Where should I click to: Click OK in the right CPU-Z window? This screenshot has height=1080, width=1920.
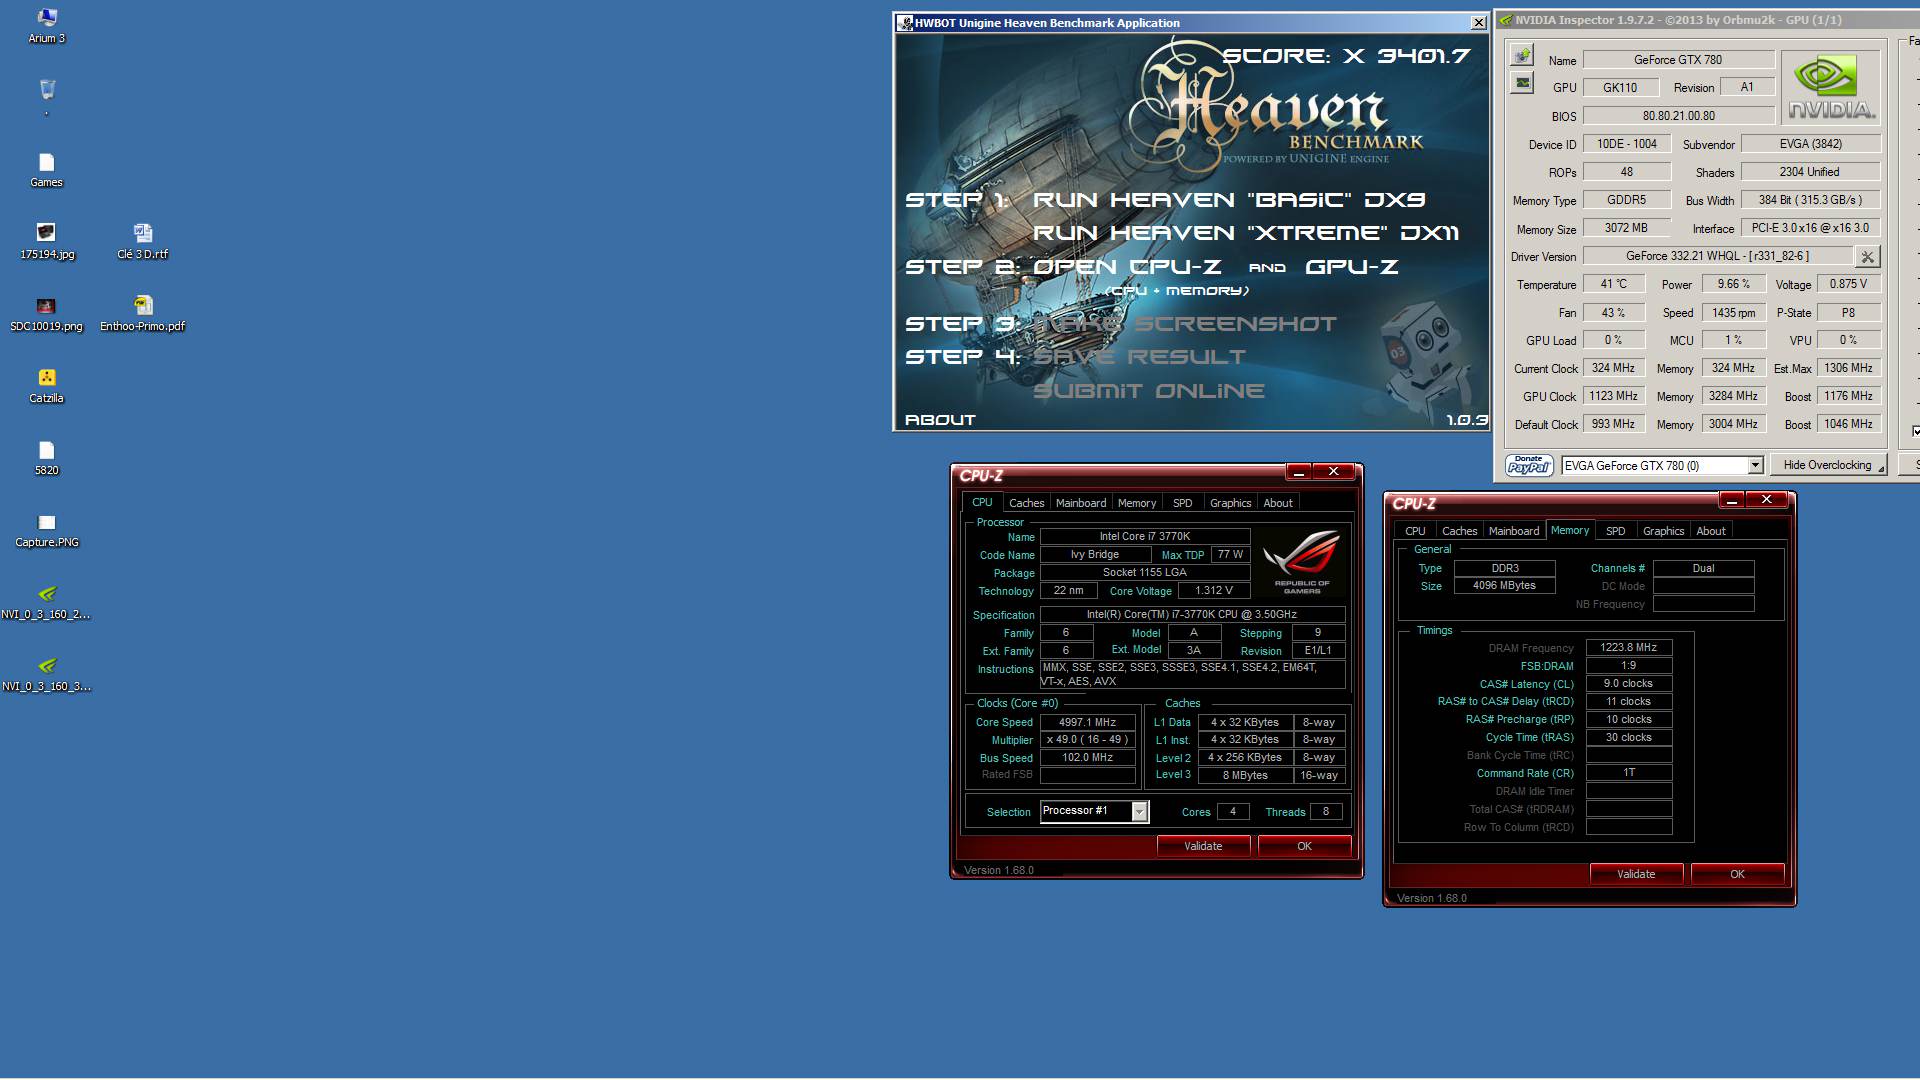pyautogui.click(x=1737, y=874)
